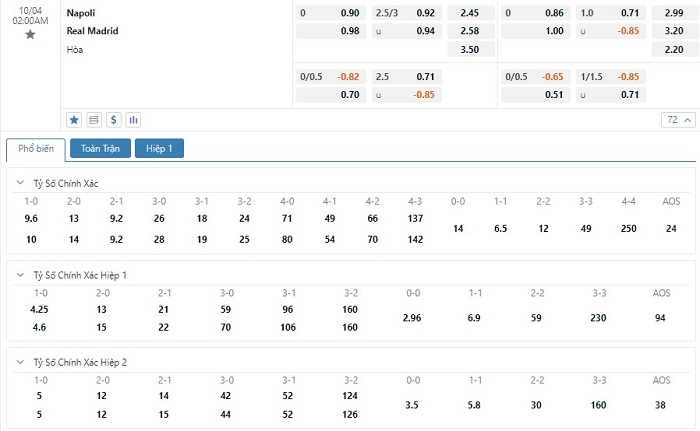Viewport: 700px width, 431px height.
Task: Open the scoreboard list icon
Action: 94,119
